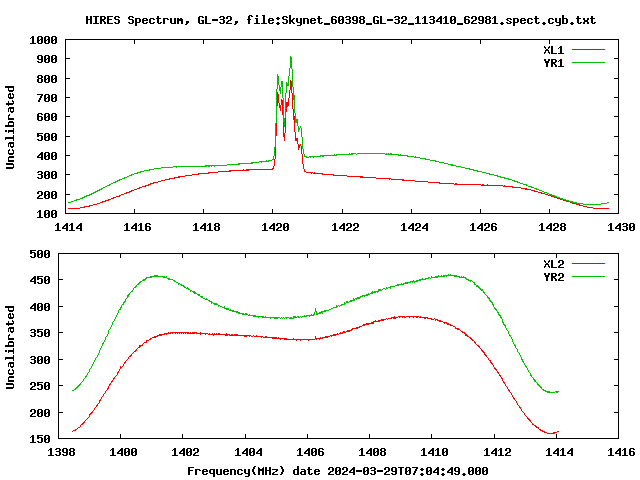Click the 1414 tick label on top x-axis

pos(68,227)
